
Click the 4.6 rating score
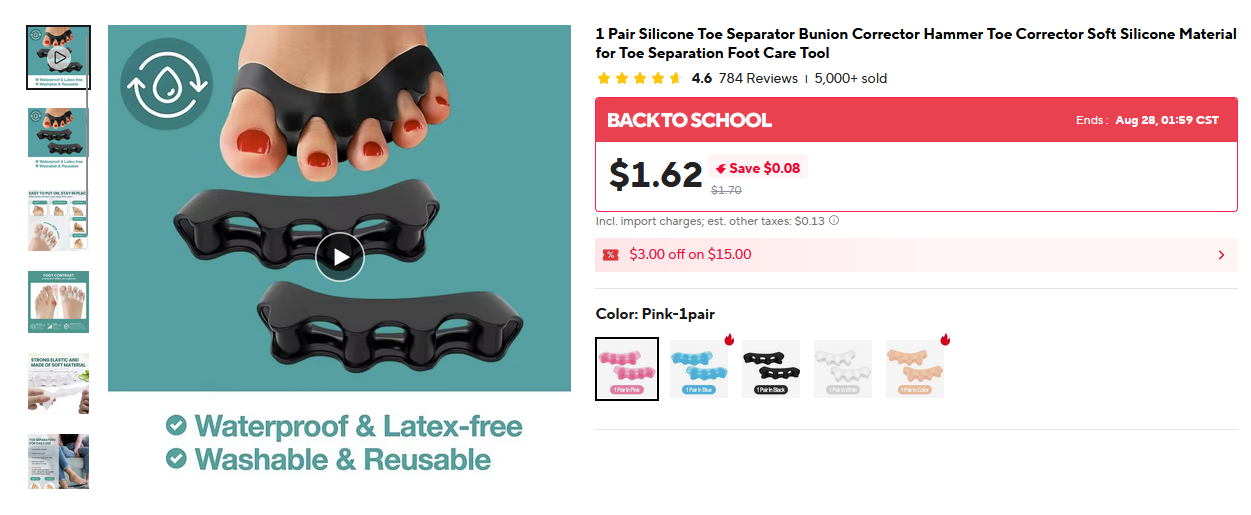[x=701, y=78]
